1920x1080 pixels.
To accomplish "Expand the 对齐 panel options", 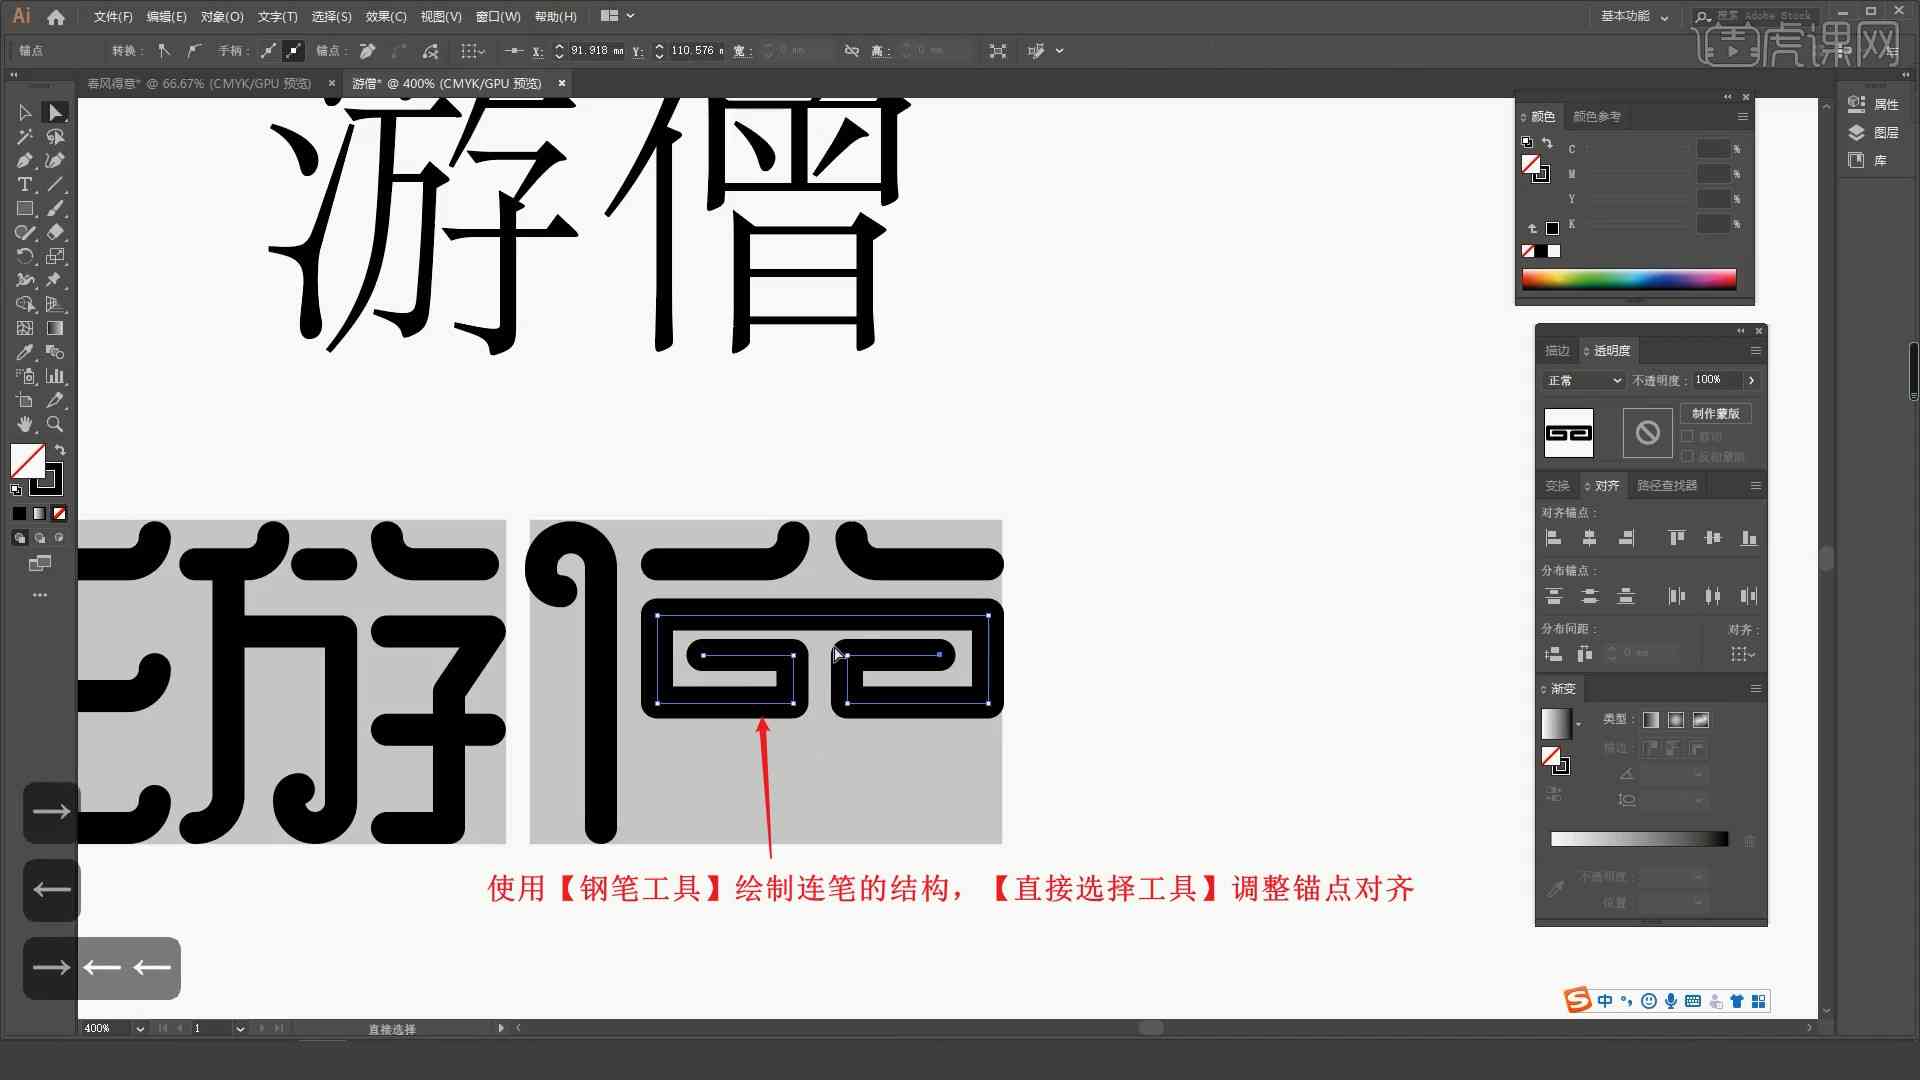I will (x=1755, y=485).
